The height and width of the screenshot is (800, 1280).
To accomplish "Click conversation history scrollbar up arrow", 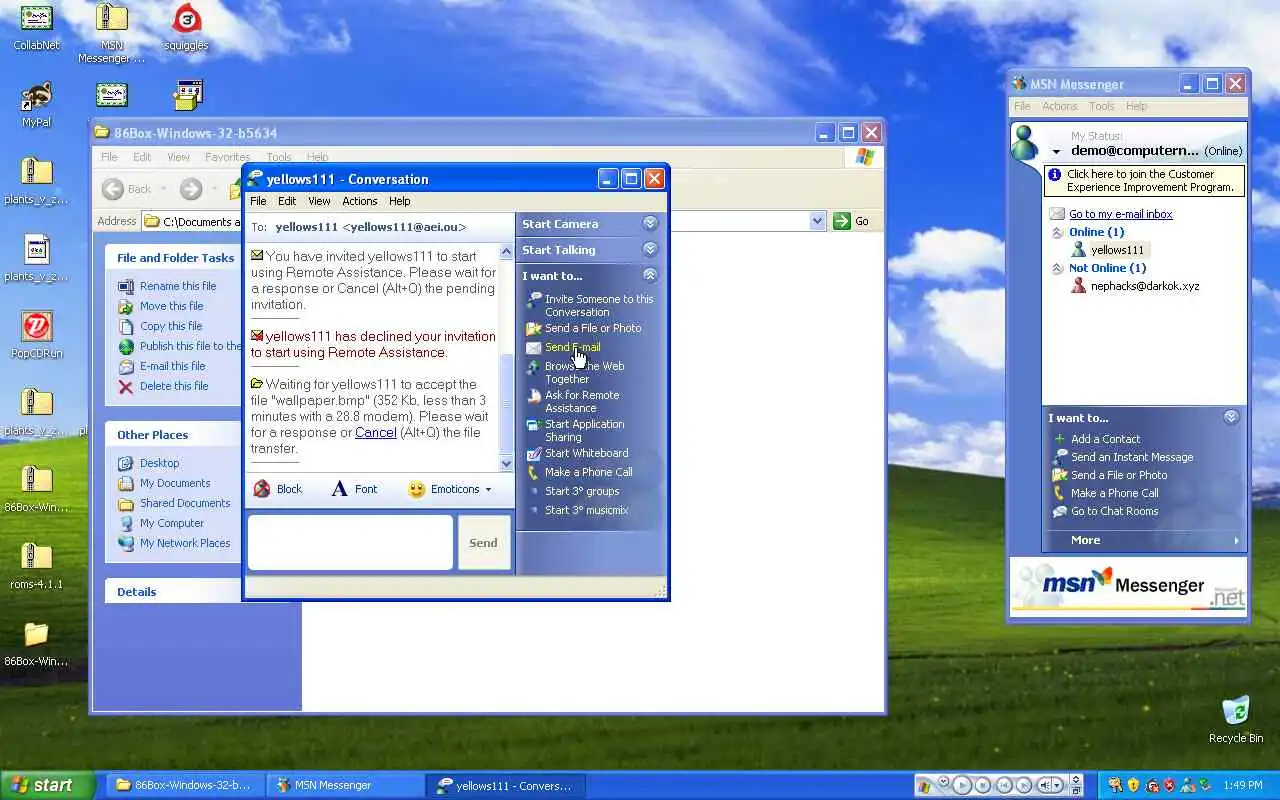I will (506, 252).
